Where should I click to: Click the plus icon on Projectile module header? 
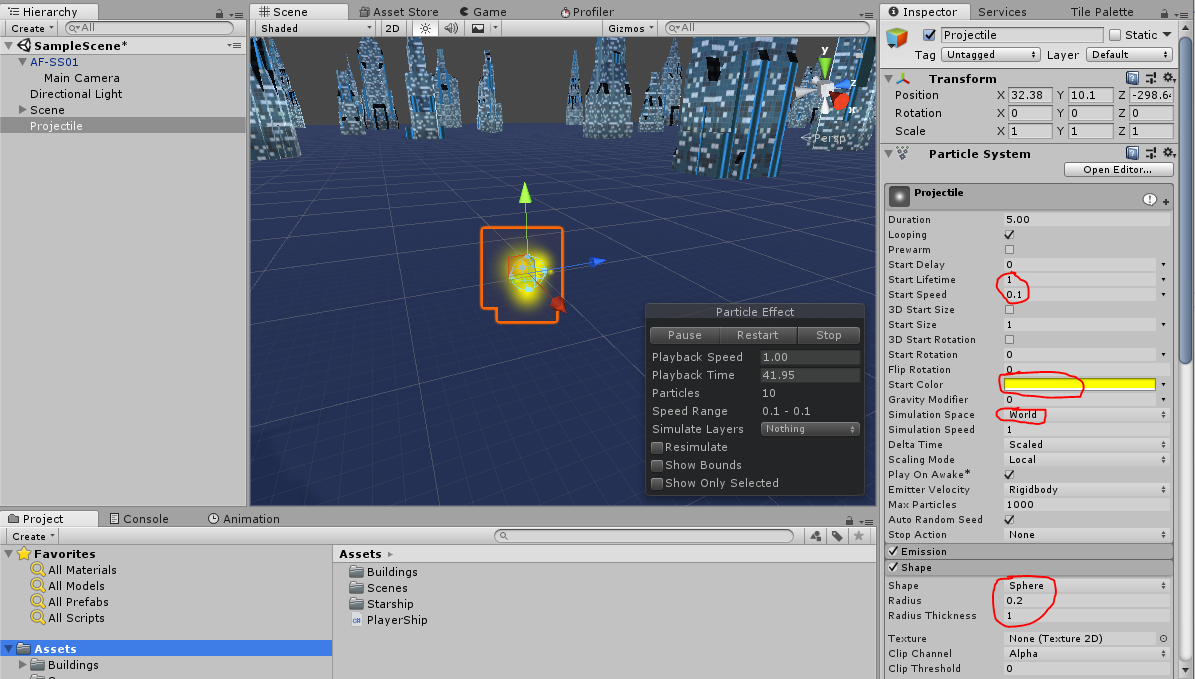[1165, 202]
